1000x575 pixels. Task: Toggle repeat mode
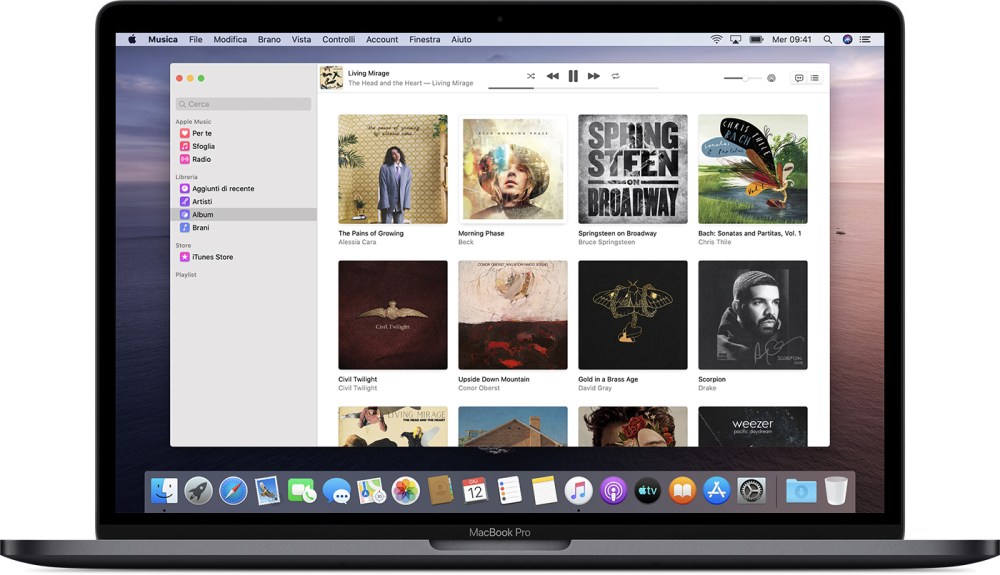pyautogui.click(x=615, y=76)
